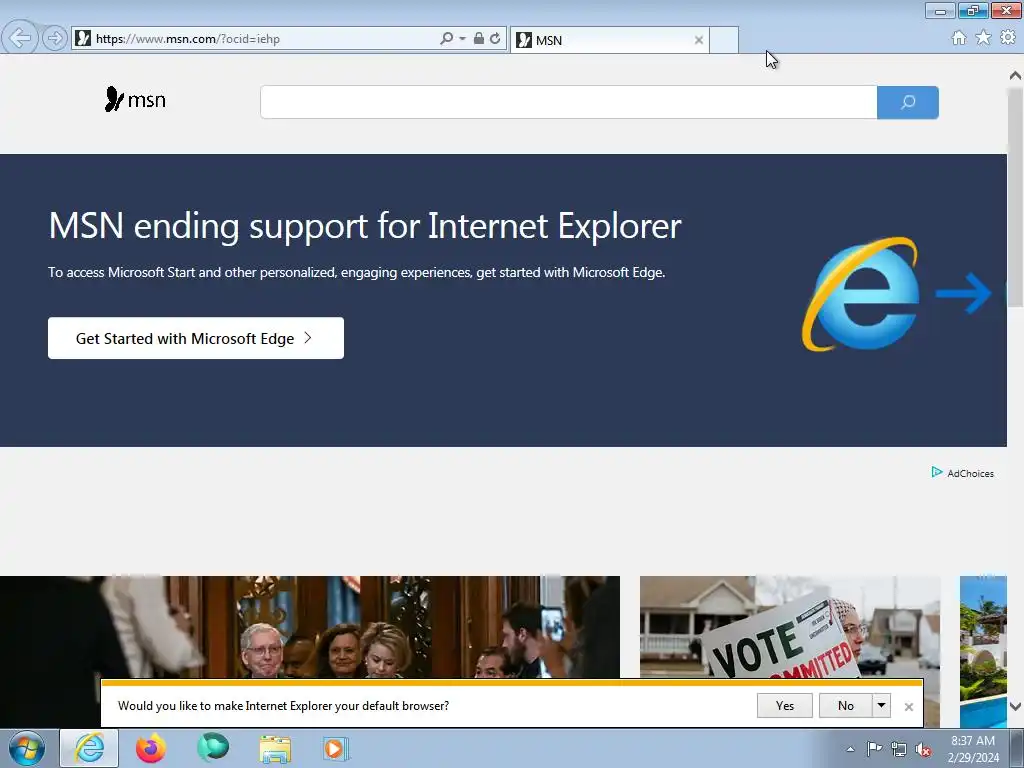The image size is (1024, 768).
Task: Open the Tools gear menu
Action: click(1008, 38)
